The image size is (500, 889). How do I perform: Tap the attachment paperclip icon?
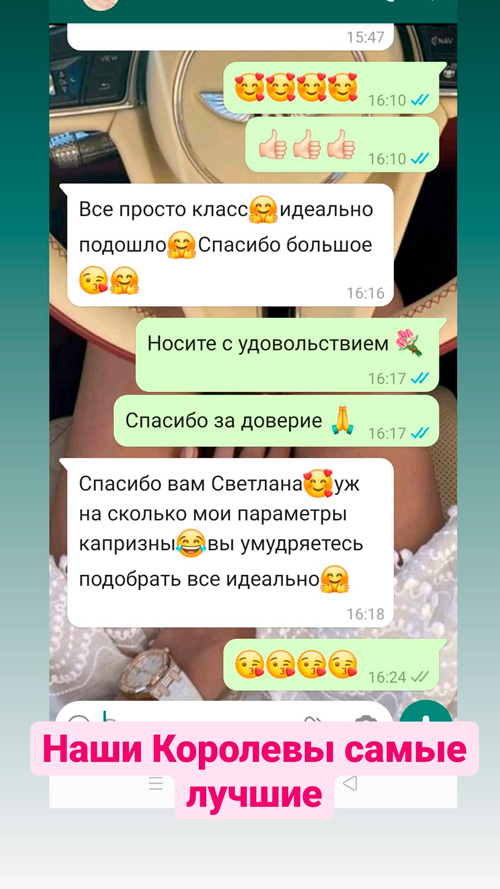[313, 720]
